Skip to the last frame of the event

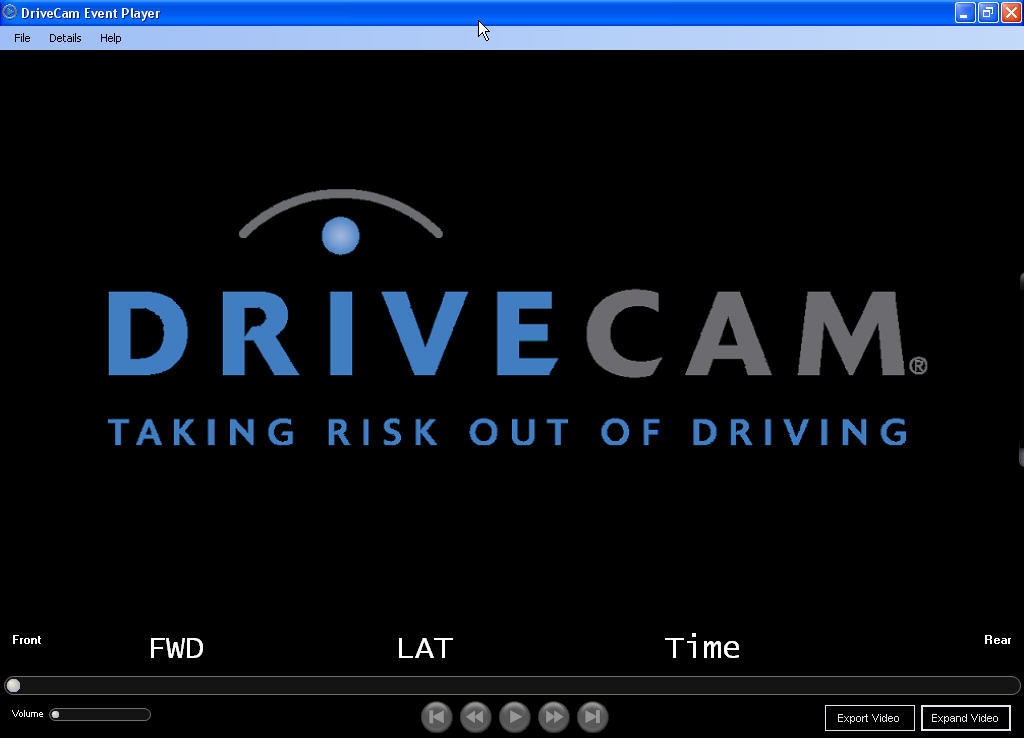592,717
